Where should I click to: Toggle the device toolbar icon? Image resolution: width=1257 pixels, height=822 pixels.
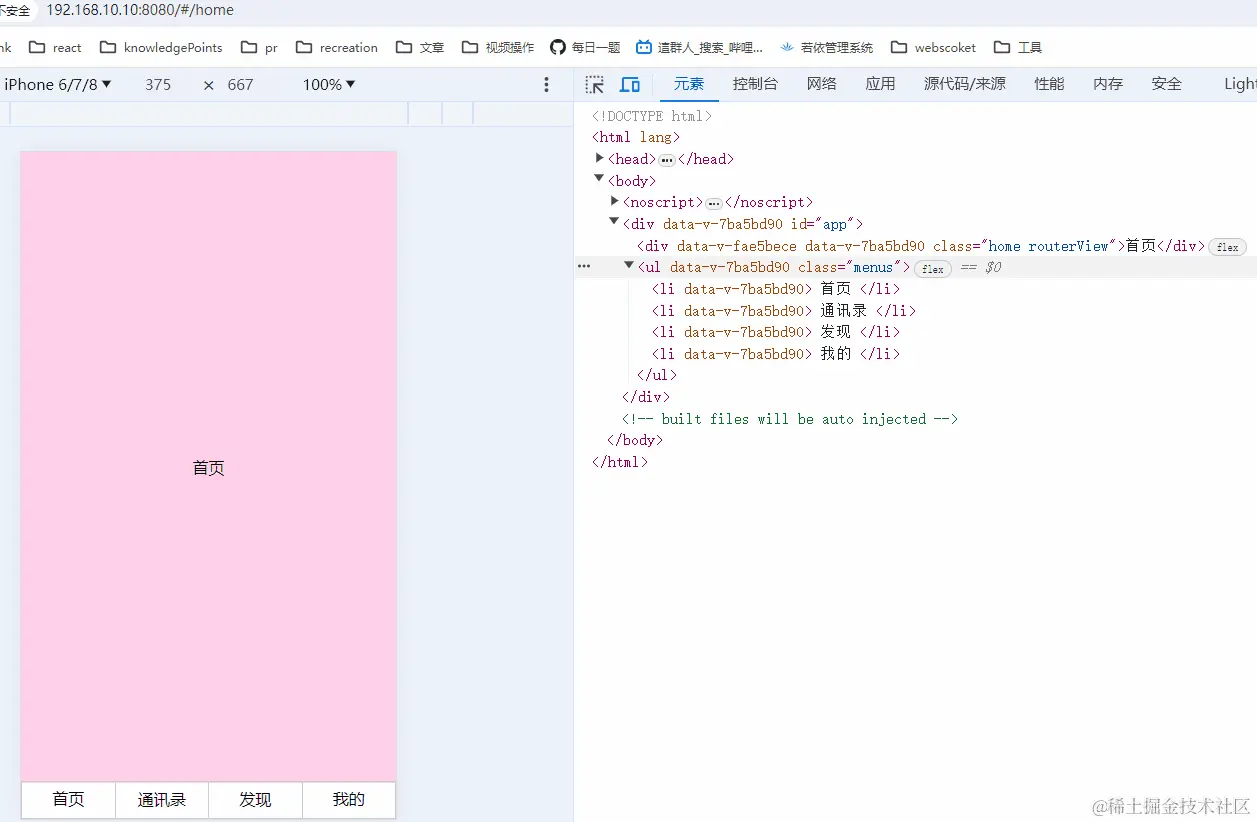(x=630, y=85)
